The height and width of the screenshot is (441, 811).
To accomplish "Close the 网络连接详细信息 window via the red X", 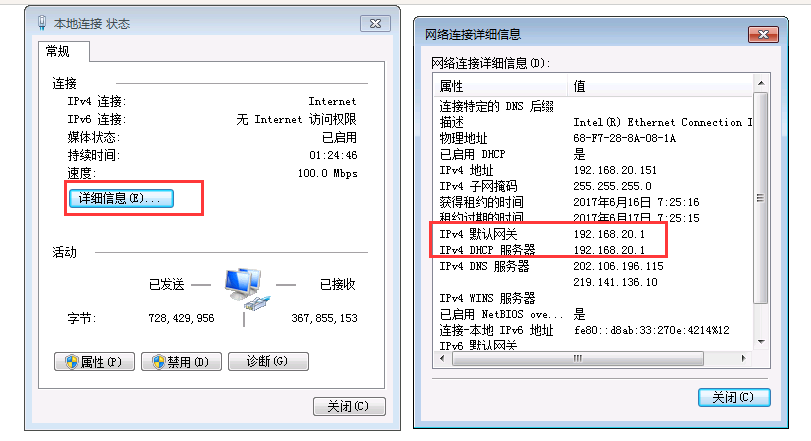I will [x=763, y=35].
